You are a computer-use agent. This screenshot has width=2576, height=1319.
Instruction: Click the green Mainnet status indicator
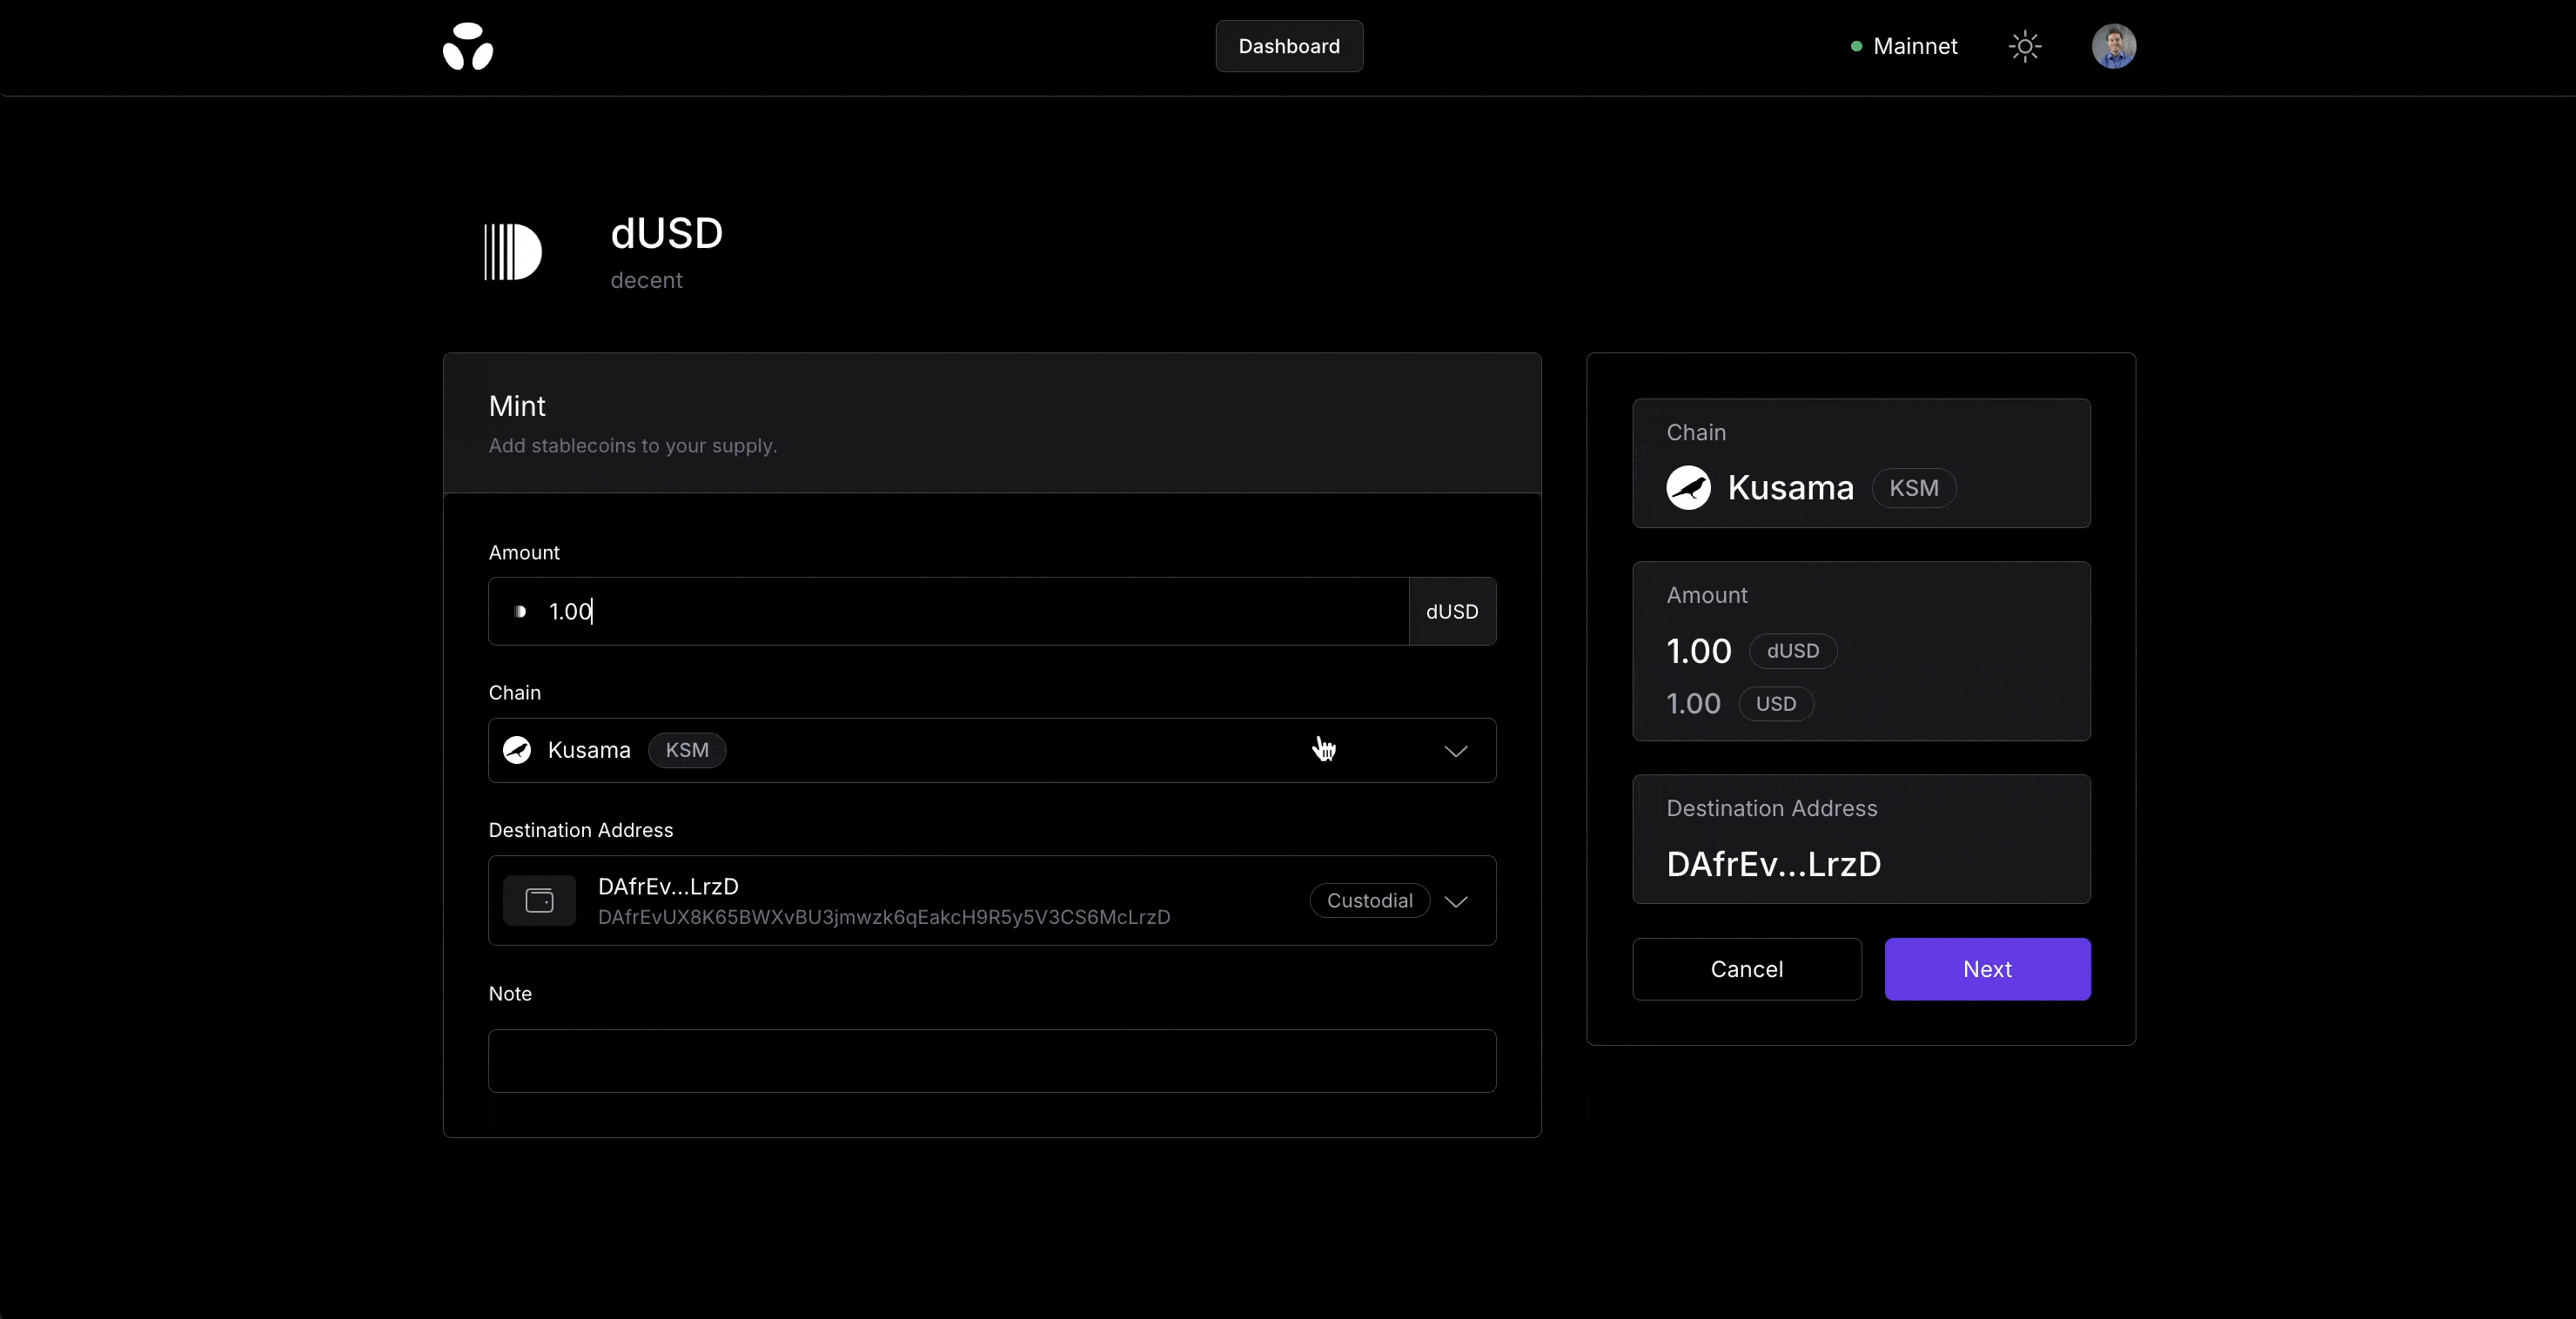1856,46
